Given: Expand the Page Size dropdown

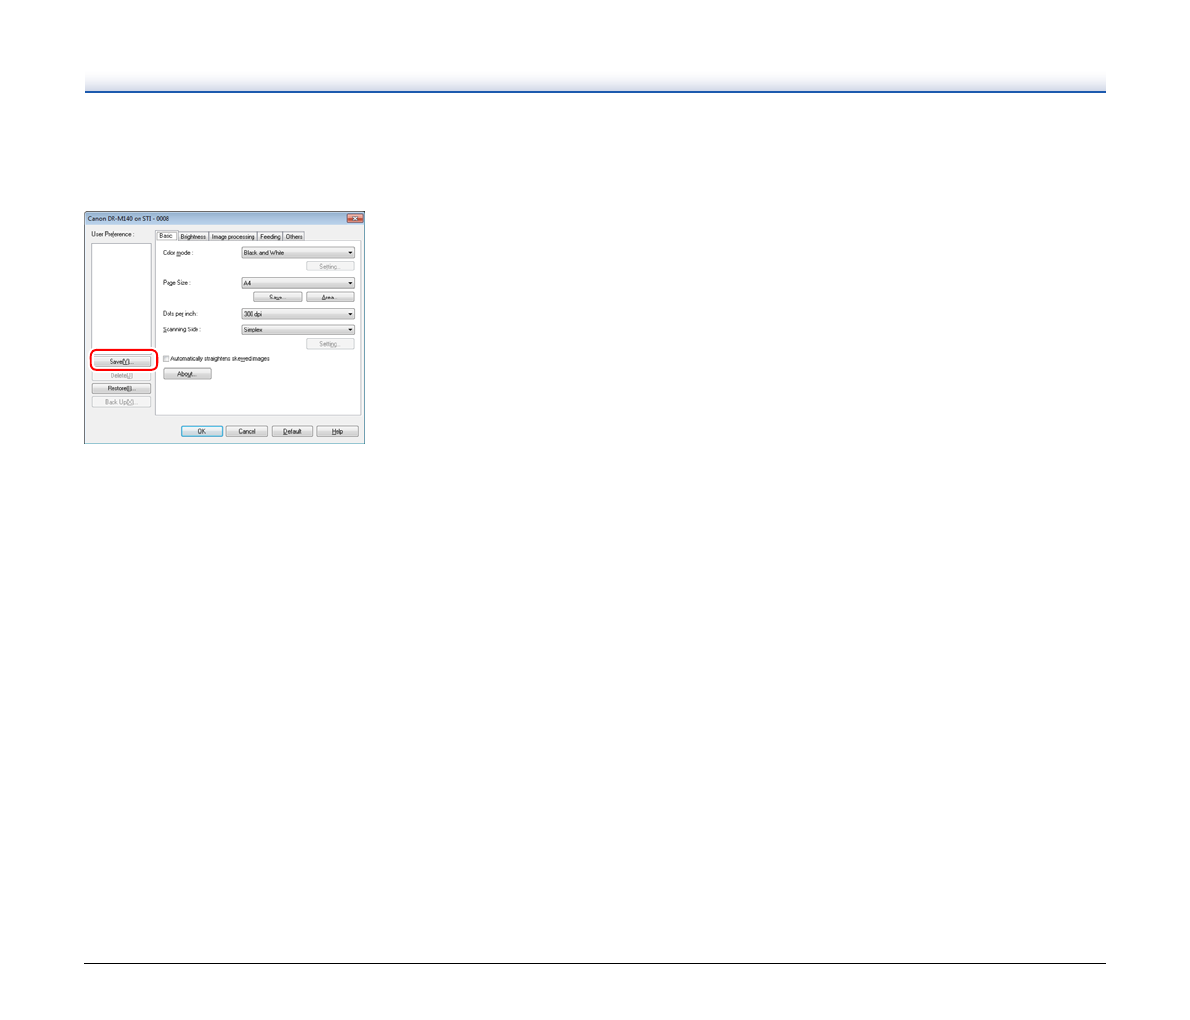Looking at the screenshot, I should pyautogui.click(x=298, y=283).
